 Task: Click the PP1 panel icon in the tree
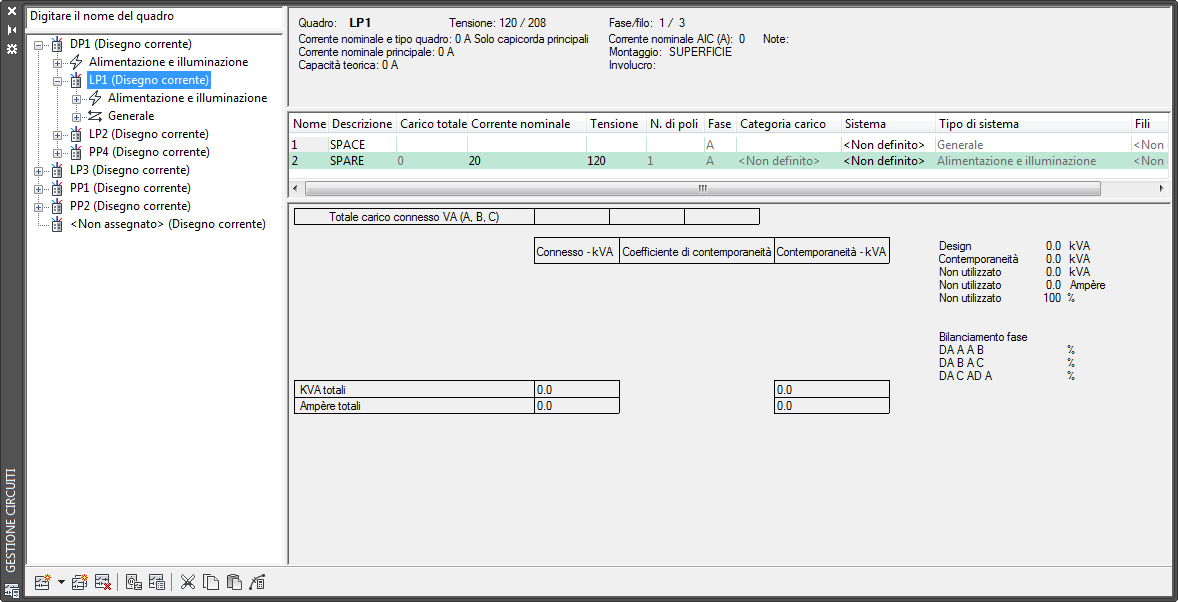(57, 188)
